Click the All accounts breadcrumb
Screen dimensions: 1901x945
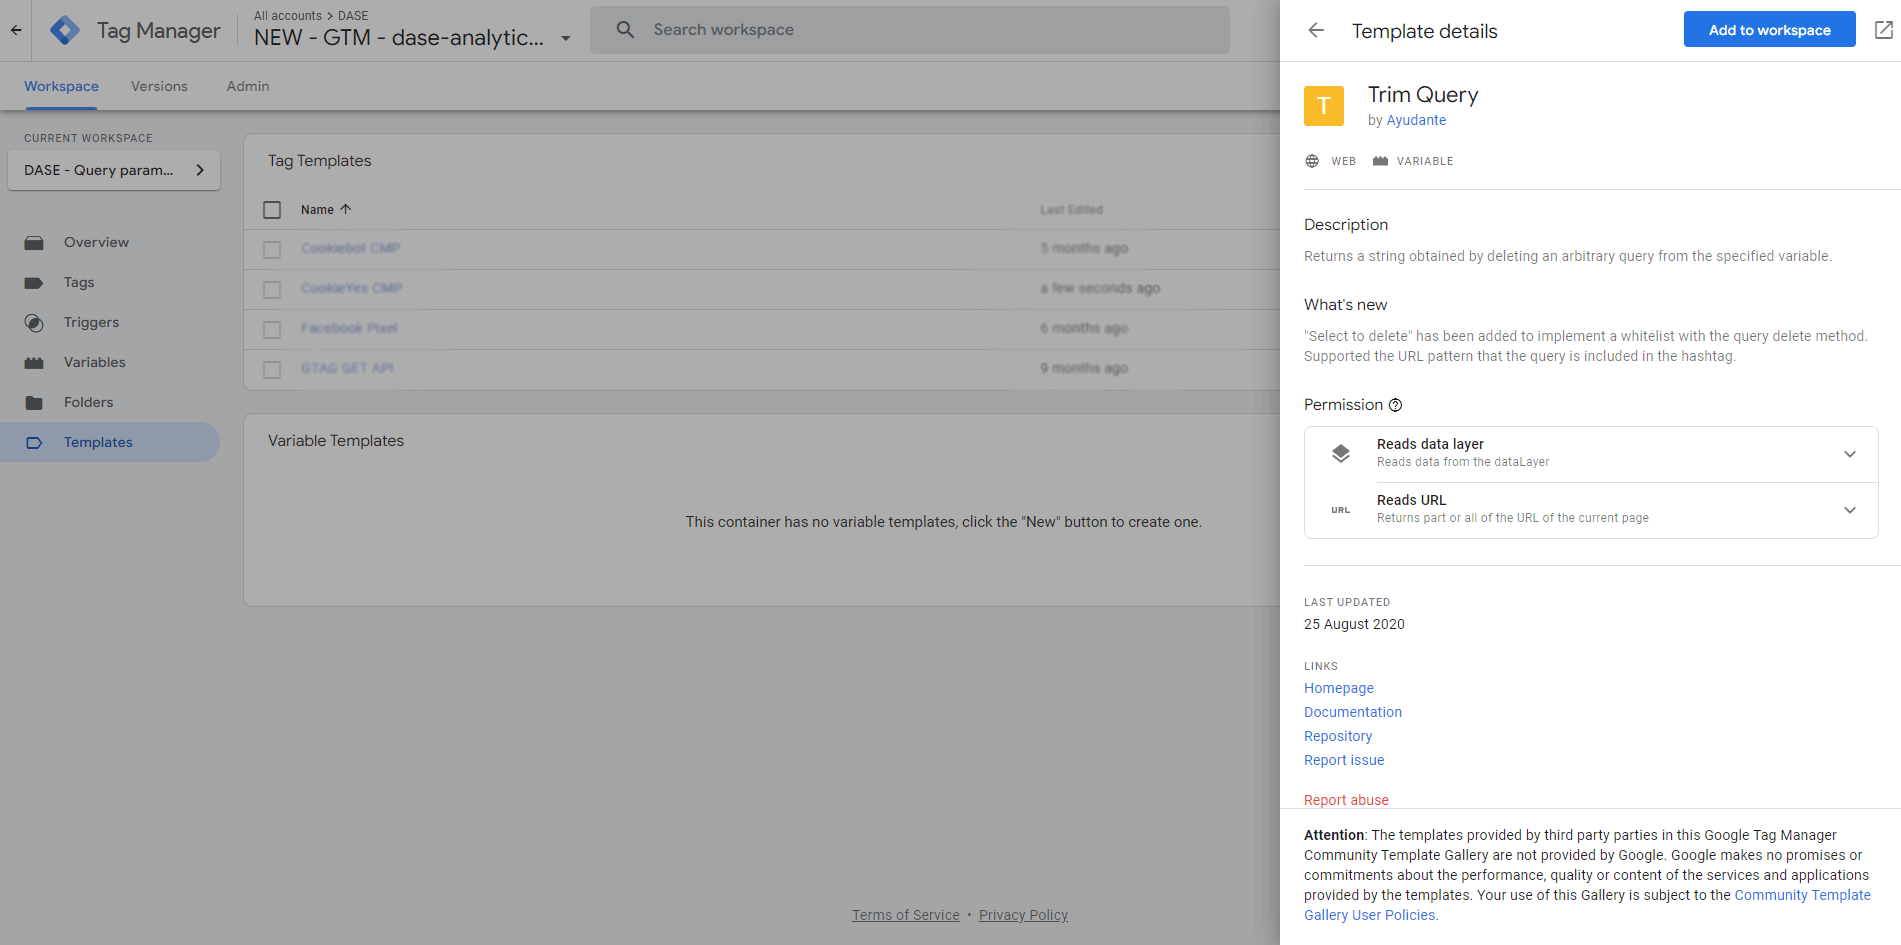pyautogui.click(x=288, y=16)
